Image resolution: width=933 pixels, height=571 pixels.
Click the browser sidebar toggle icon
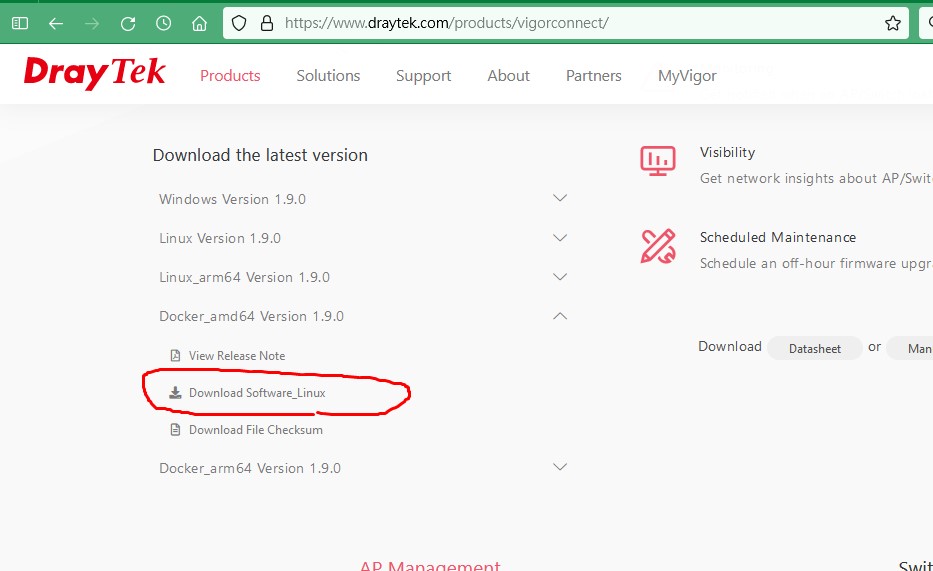pos(19,23)
